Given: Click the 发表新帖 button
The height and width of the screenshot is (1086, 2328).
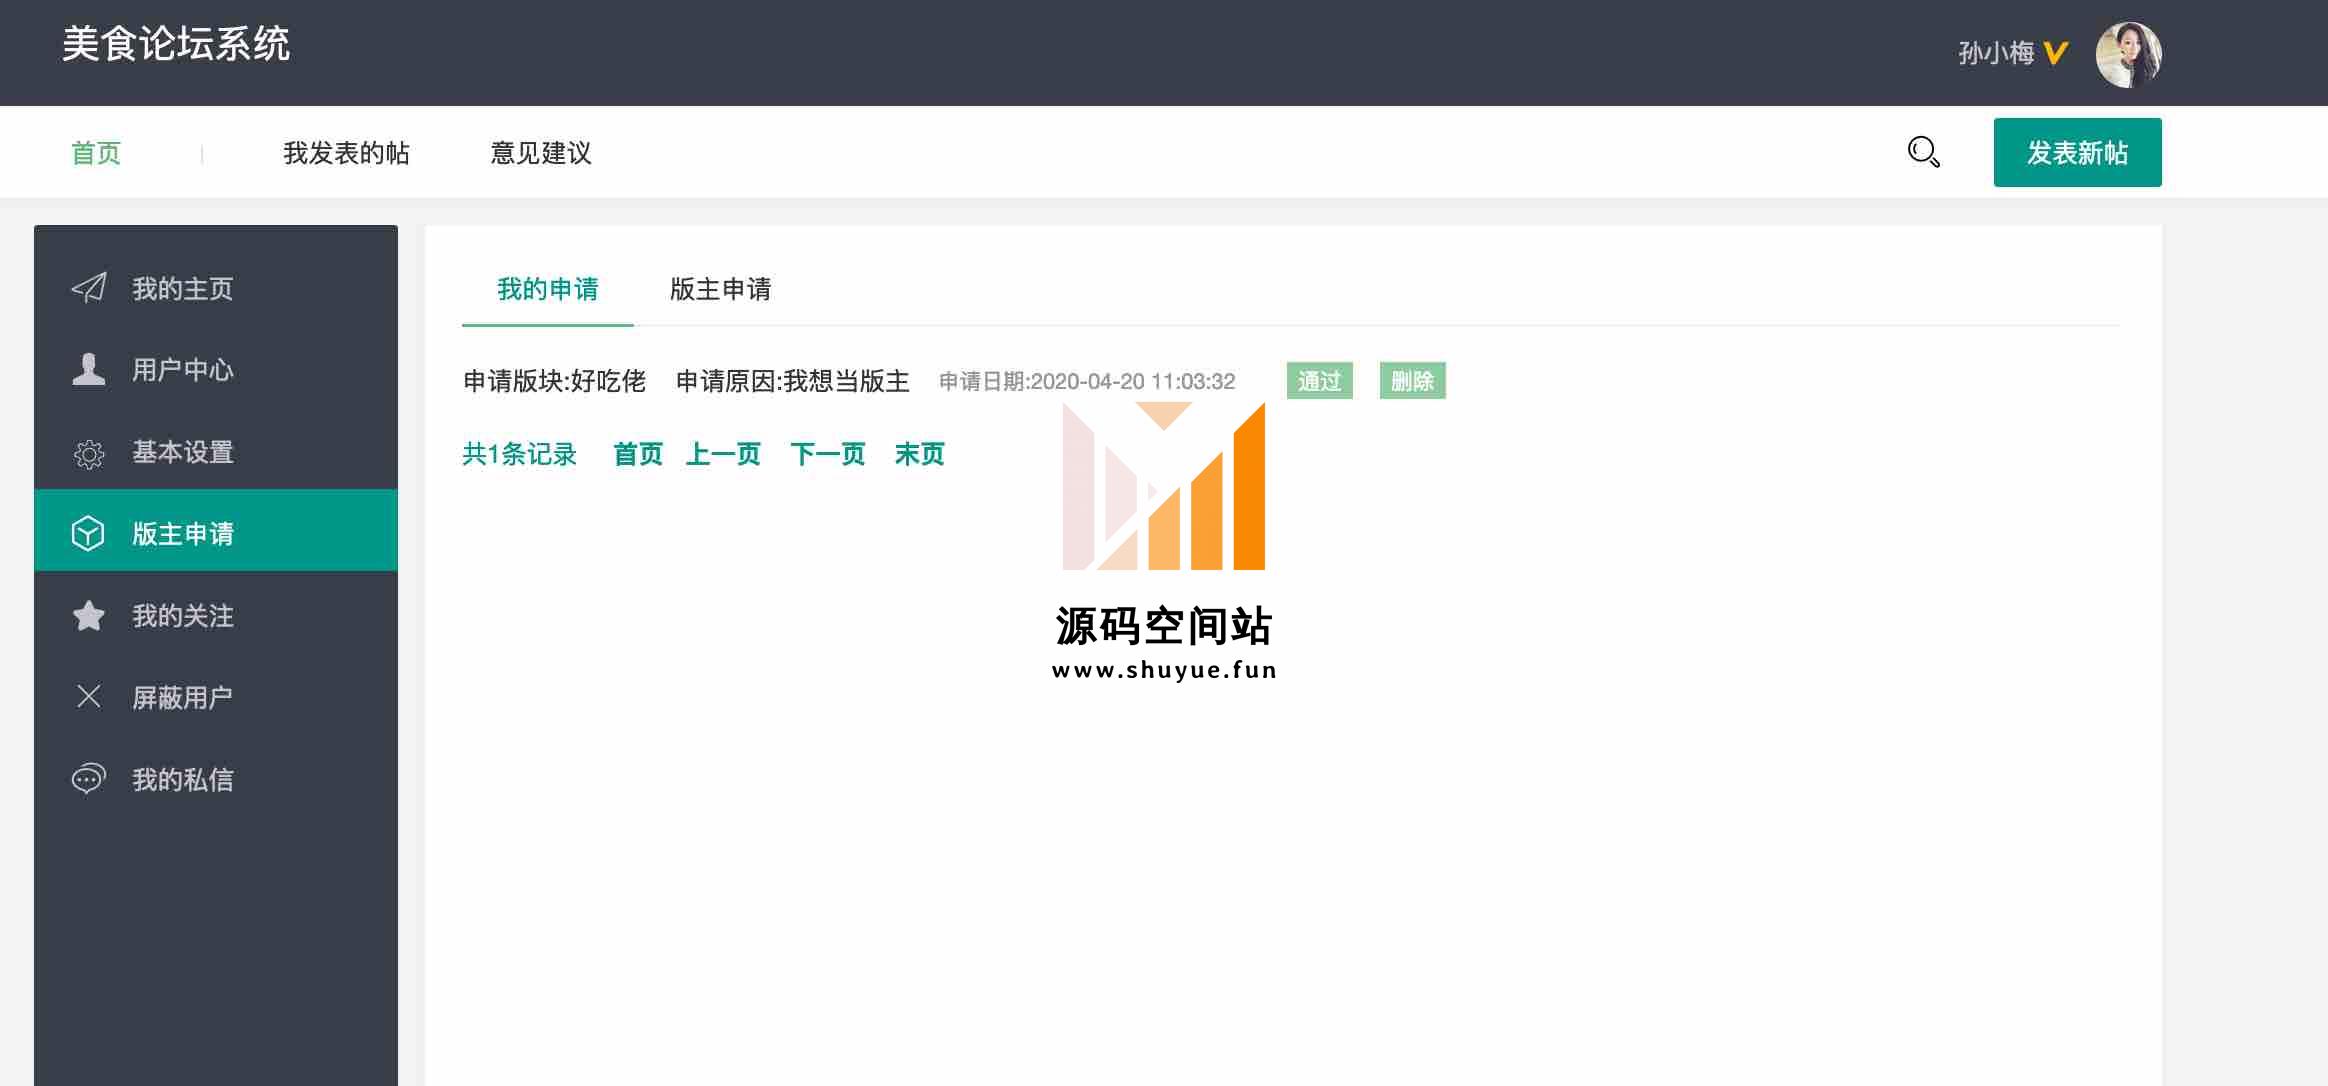Looking at the screenshot, I should 2077,152.
